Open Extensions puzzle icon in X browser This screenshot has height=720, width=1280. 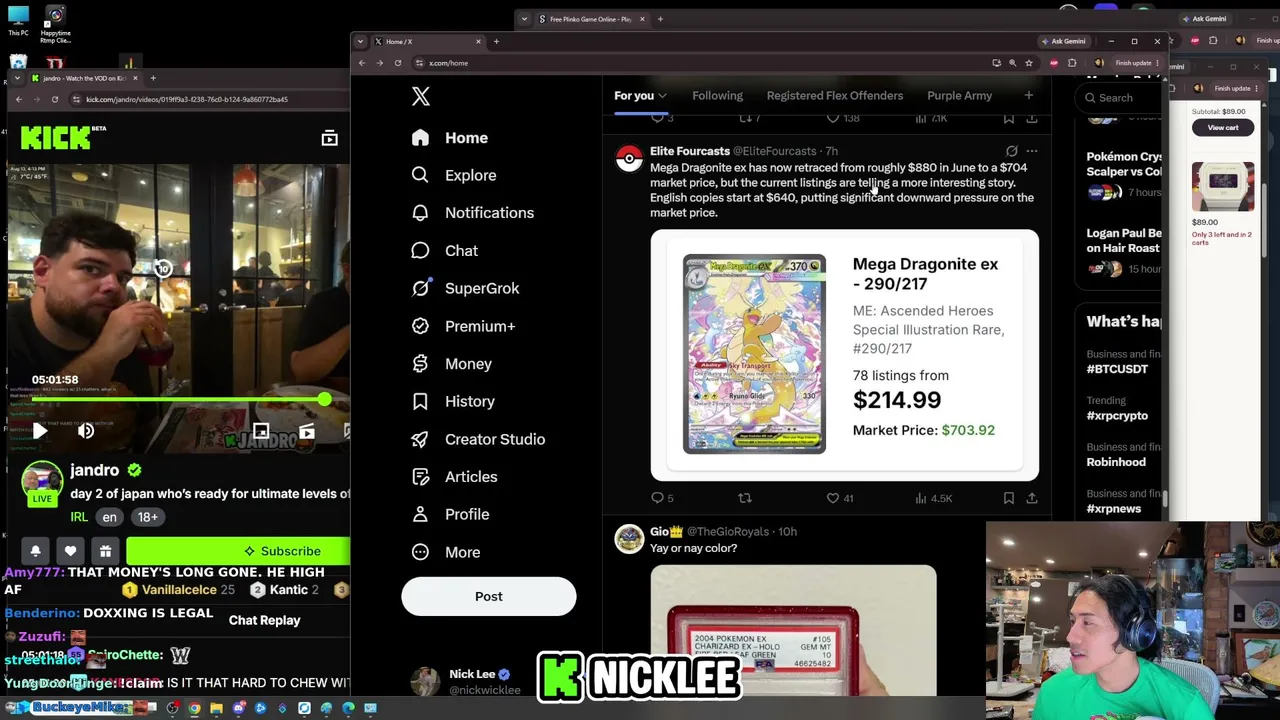tap(1072, 63)
